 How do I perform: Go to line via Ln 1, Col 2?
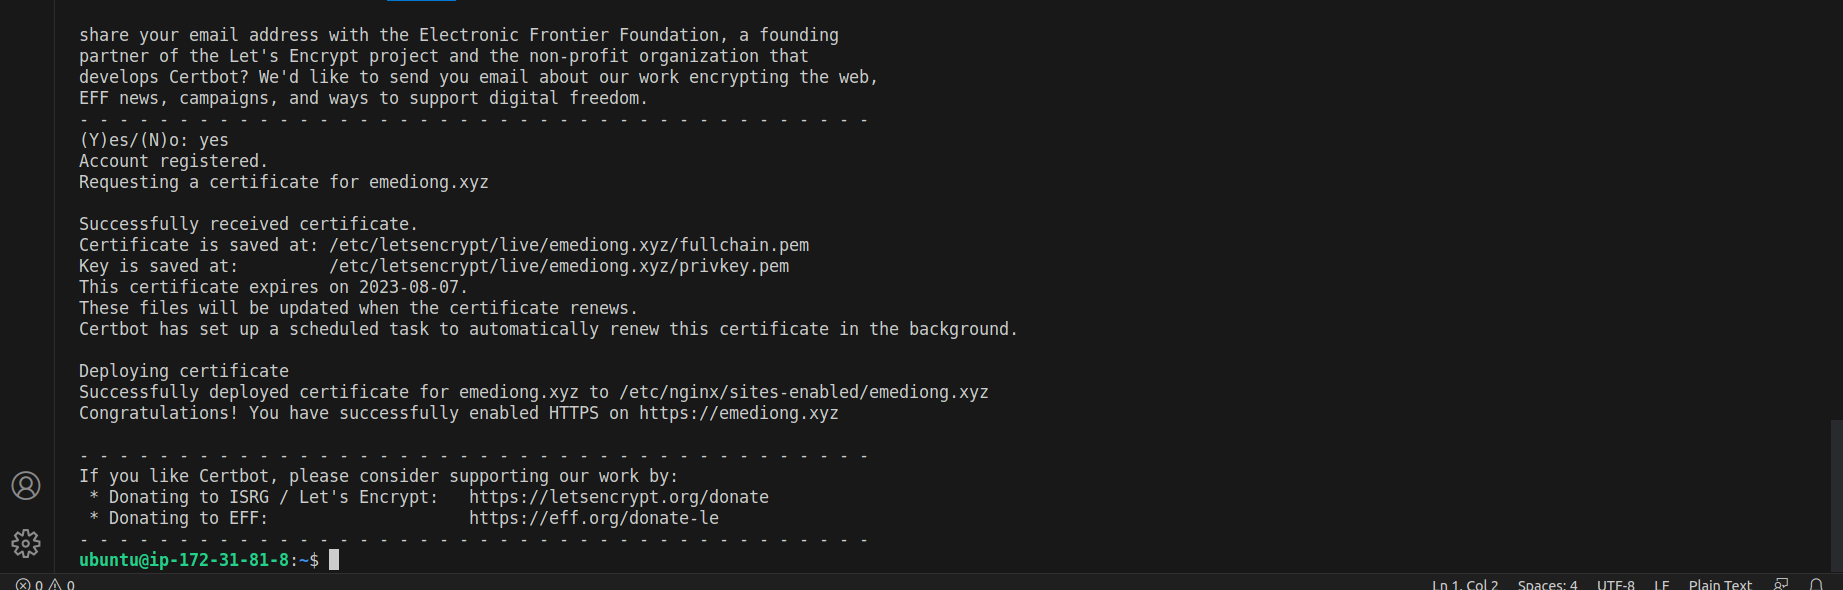[1464, 585]
